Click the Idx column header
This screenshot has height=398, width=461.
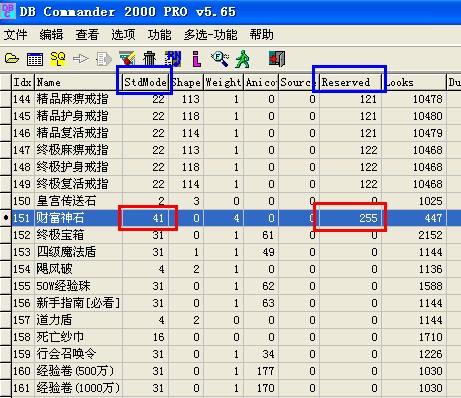23,82
